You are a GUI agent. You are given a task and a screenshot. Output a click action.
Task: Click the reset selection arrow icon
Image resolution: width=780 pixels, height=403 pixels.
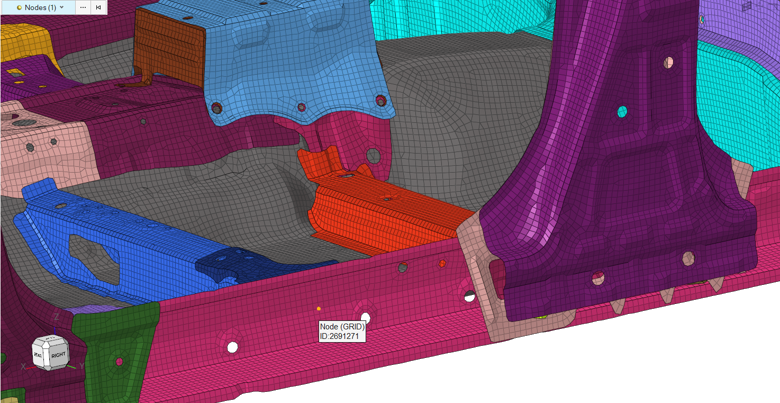pyautogui.click(x=99, y=7)
